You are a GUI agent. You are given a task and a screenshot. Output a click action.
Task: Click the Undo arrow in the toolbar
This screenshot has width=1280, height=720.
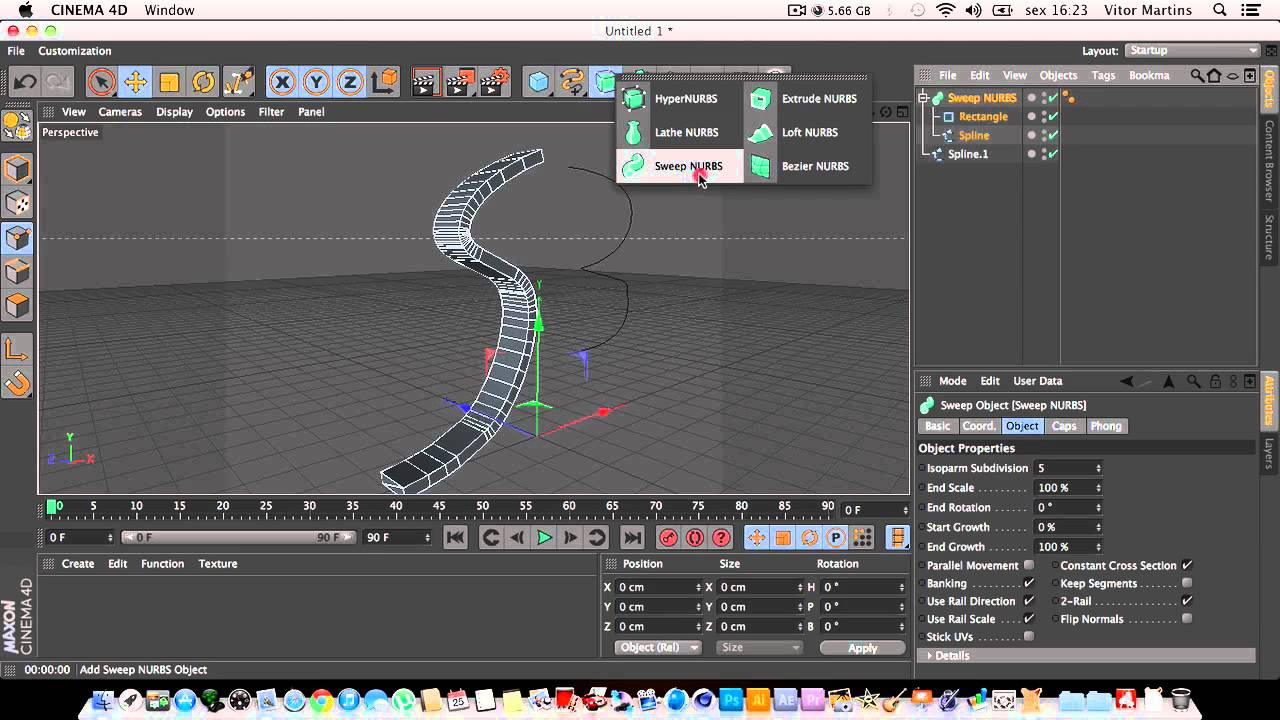[25, 82]
